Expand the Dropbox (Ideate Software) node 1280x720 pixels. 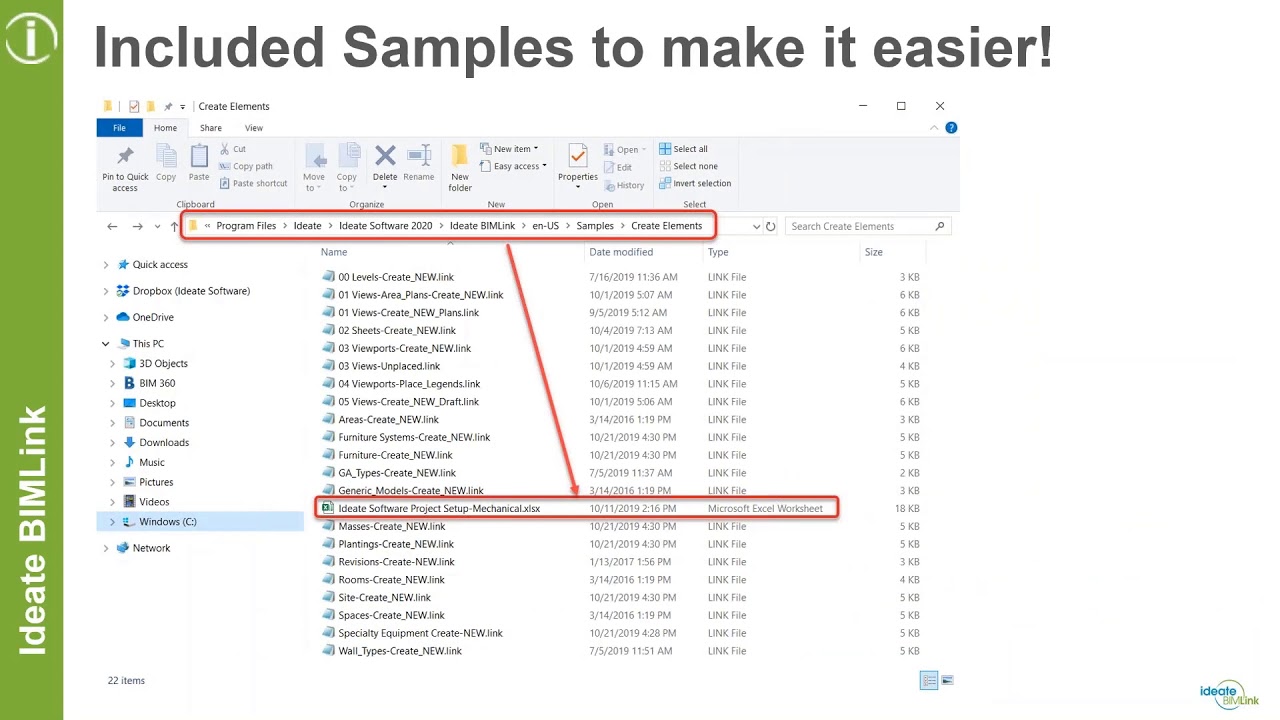pos(106,291)
